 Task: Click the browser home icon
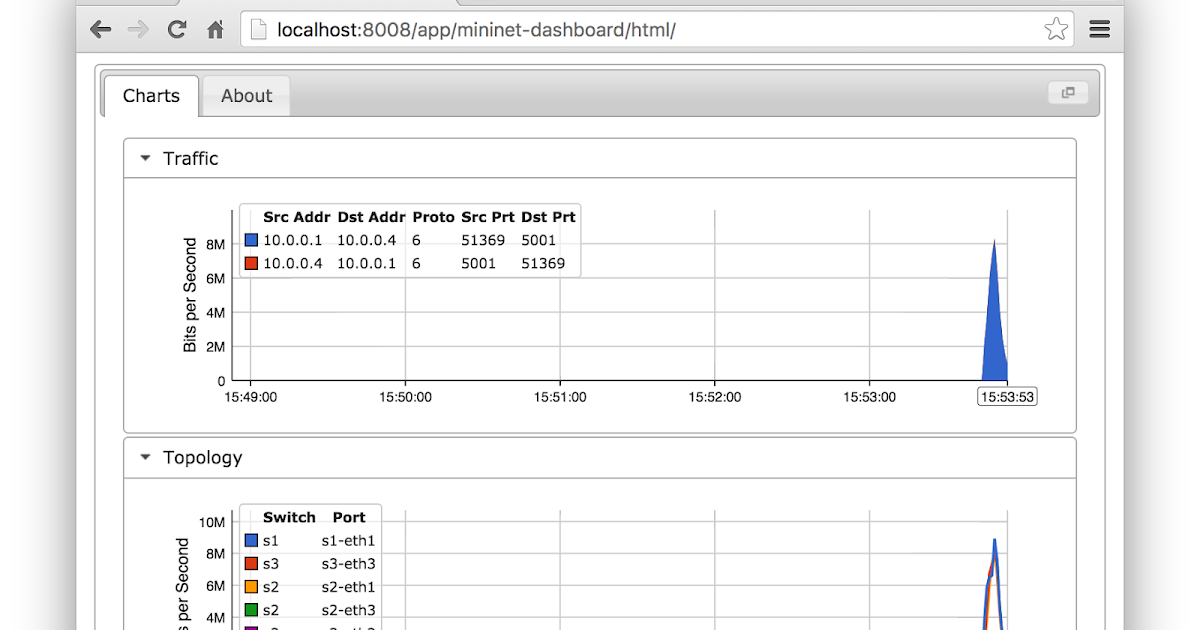pos(215,29)
